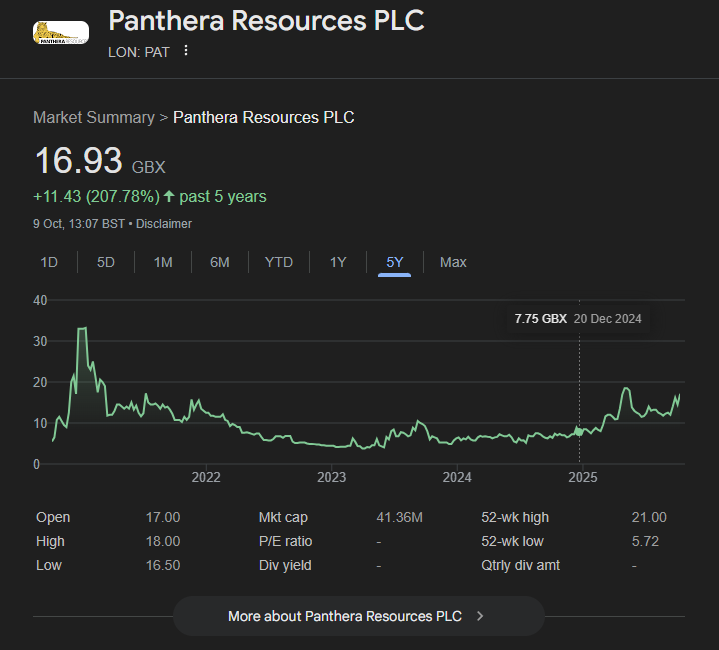Switch chart to 6M range
The image size is (719, 650).
(x=220, y=262)
